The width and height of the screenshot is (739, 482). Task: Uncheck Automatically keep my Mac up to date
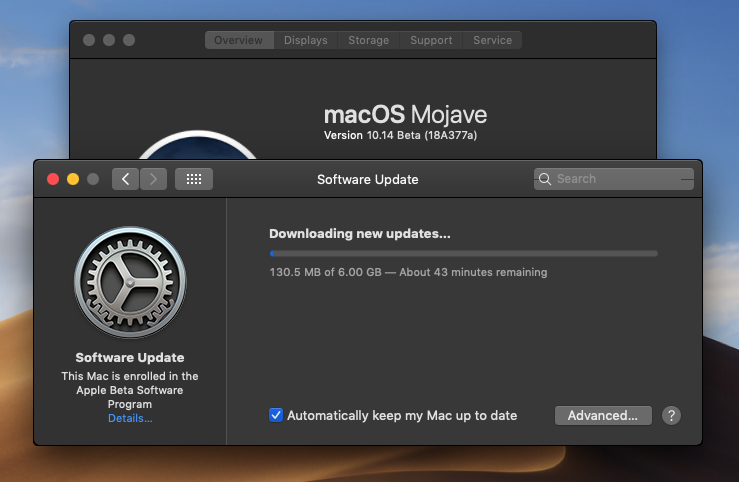tap(276, 415)
